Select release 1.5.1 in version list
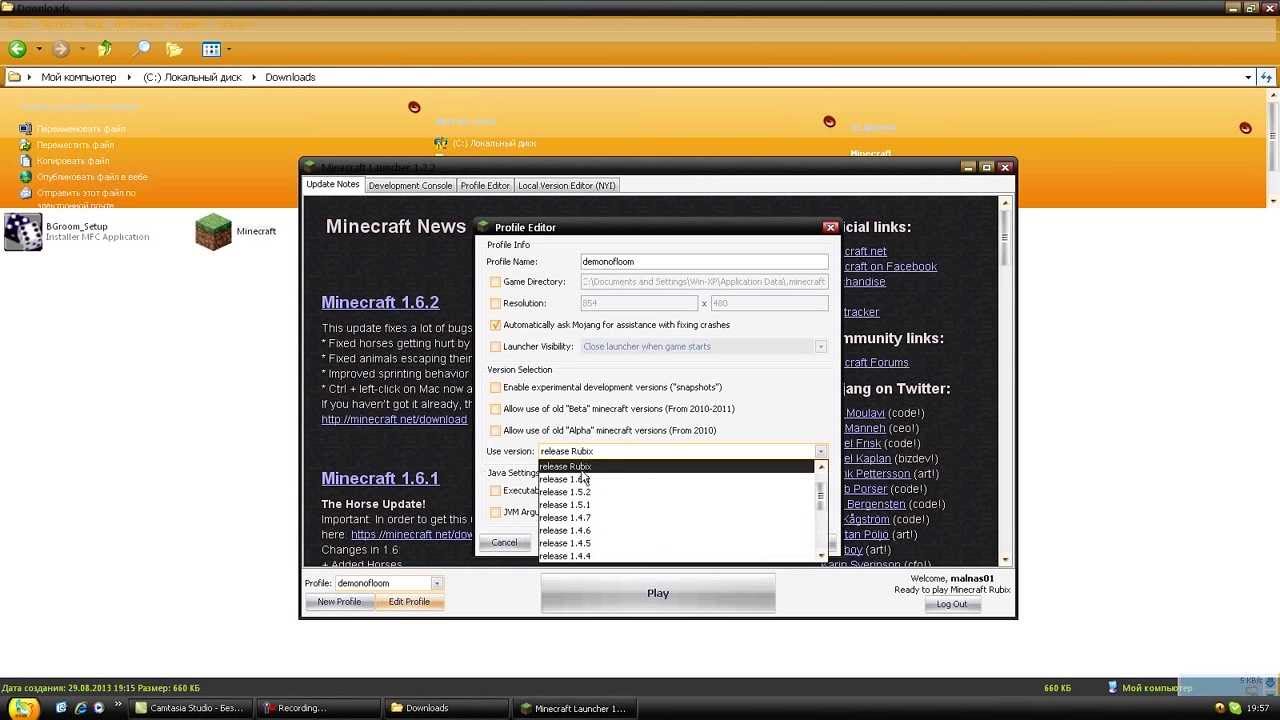Viewport: 1280px width, 720px height. (x=677, y=505)
